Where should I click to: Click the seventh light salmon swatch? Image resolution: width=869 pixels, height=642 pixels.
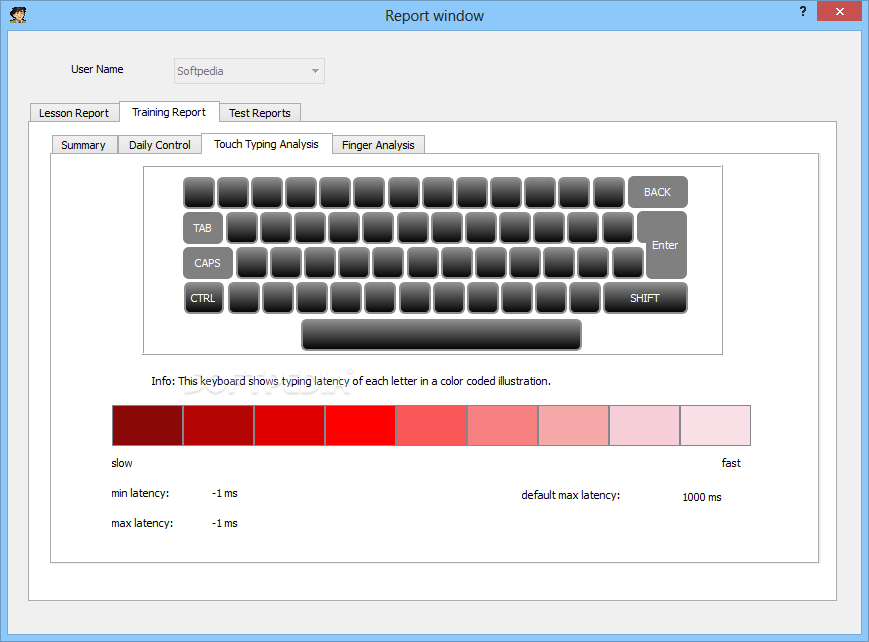tap(574, 425)
